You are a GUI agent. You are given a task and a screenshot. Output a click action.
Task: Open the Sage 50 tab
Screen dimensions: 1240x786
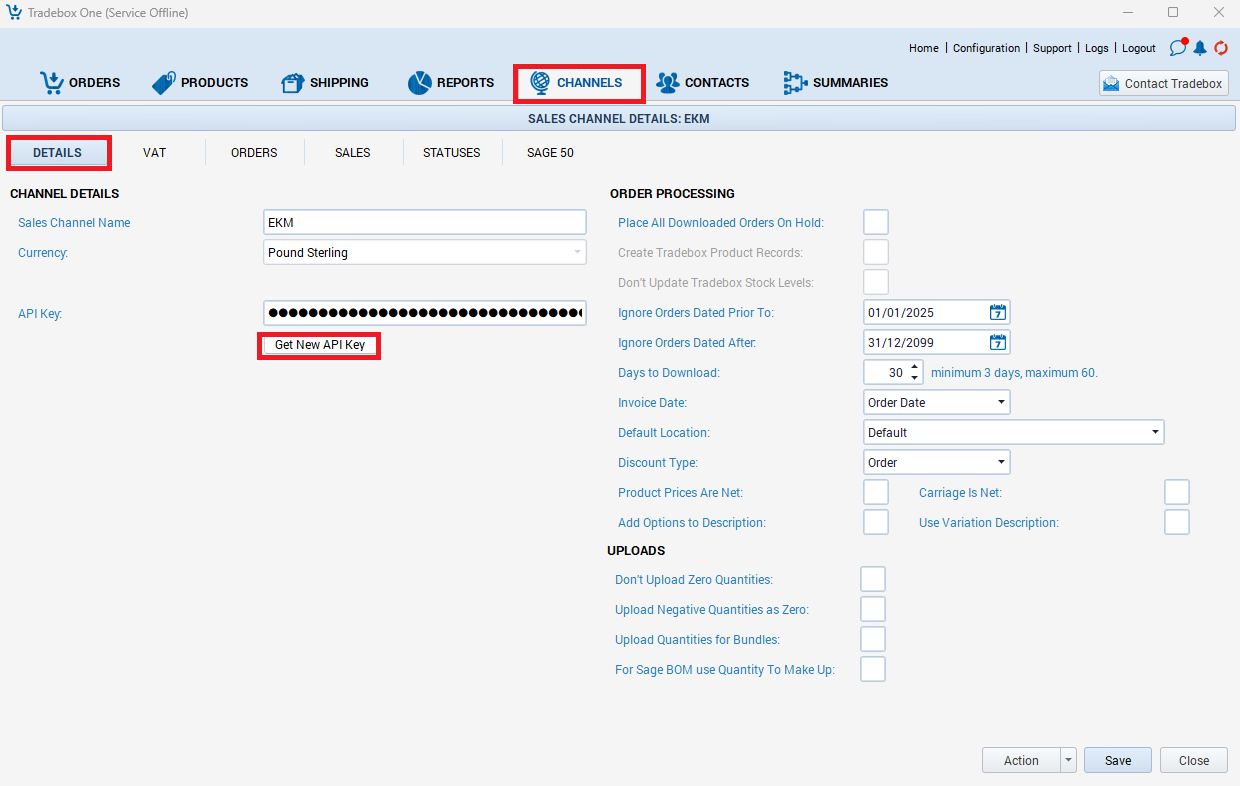[550, 153]
